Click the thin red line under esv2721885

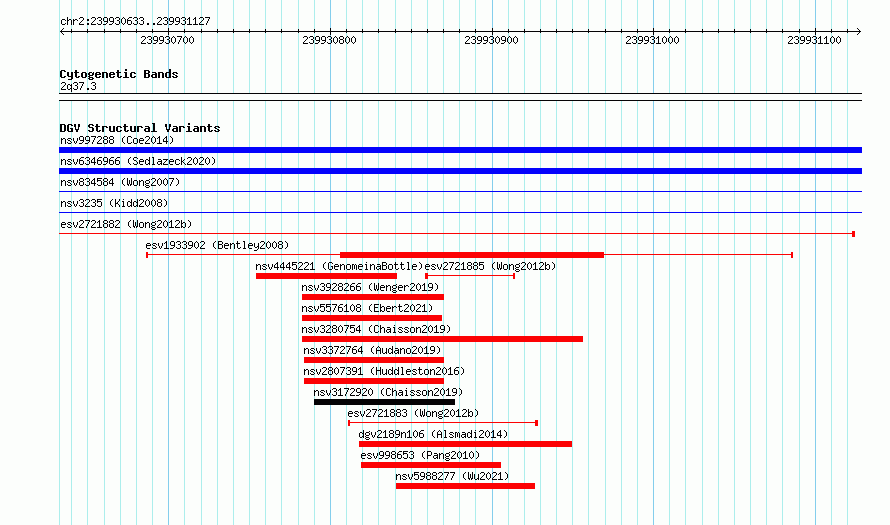[x=470, y=276]
